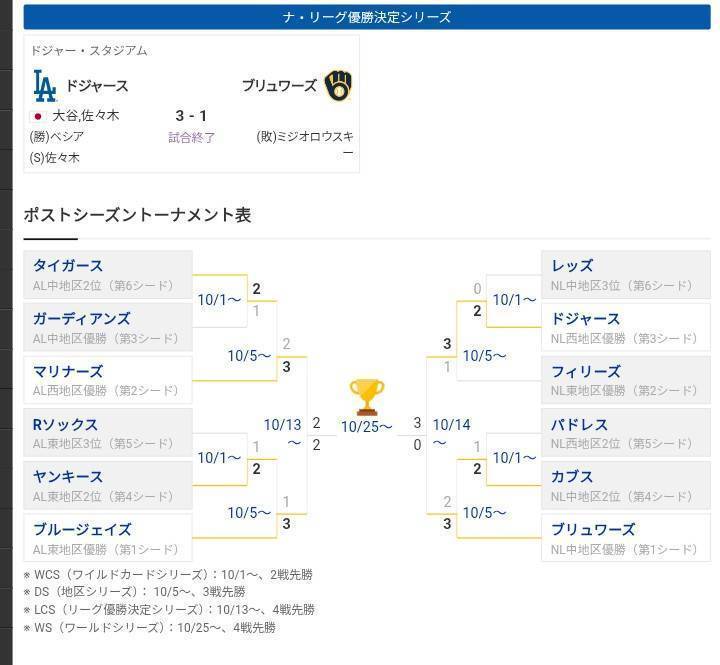Open the ナ・リーグ優勝決定シリーズ header tab
The width and height of the screenshot is (720, 665).
[367, 17]
